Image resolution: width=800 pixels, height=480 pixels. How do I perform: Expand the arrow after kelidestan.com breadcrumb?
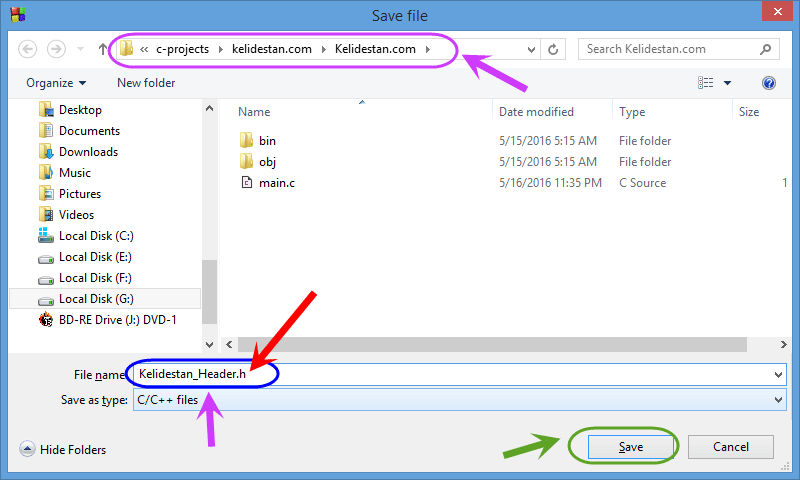(x=323, y=49)
